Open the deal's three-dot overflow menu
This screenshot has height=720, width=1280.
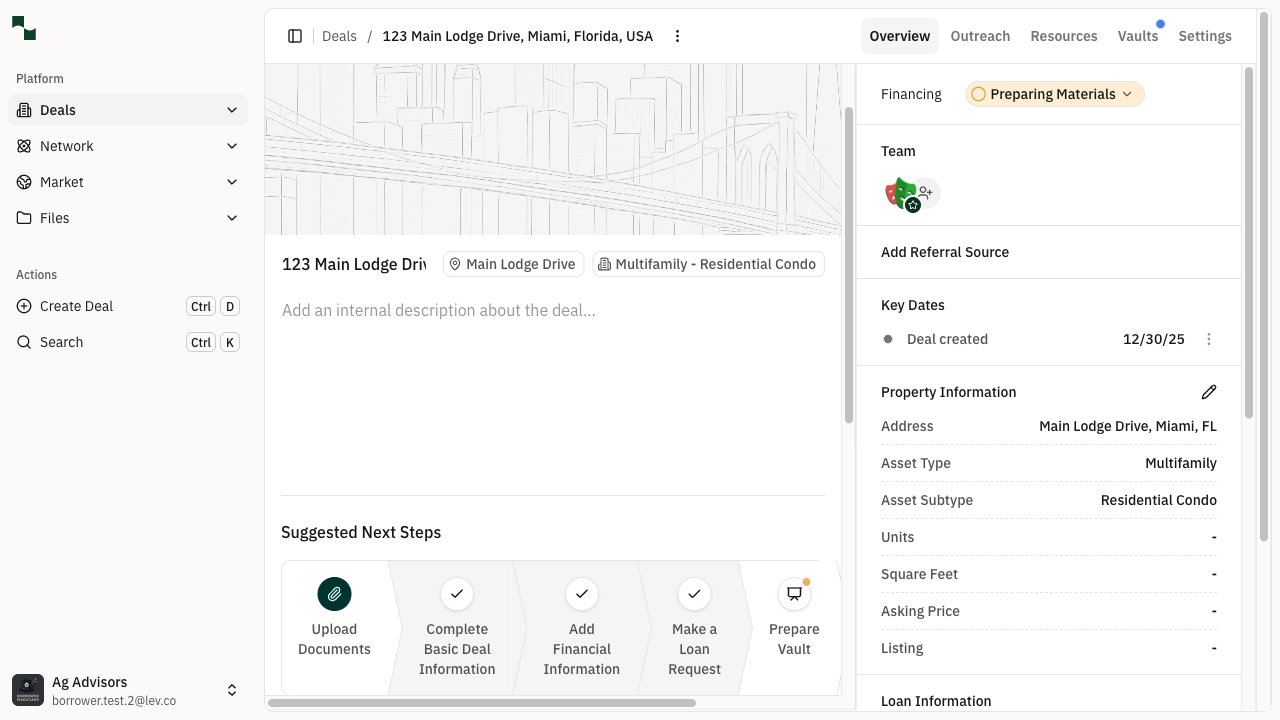[677, 36]
